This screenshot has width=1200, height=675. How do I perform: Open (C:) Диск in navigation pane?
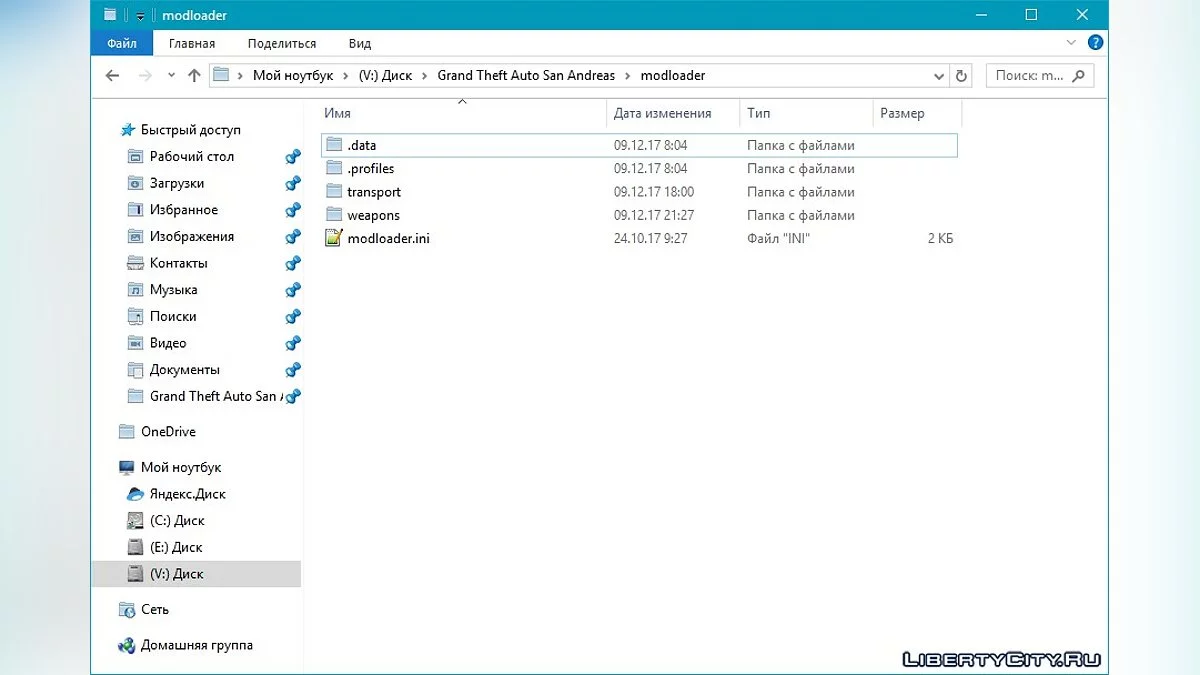click(177, 521)
